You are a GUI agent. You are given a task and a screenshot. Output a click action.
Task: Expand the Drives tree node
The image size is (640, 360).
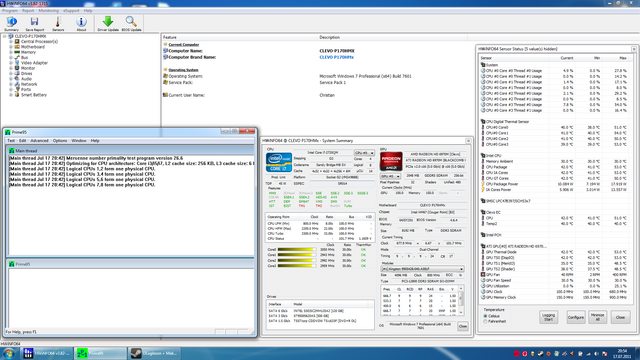pyautogui.click(x=11, y=73)
